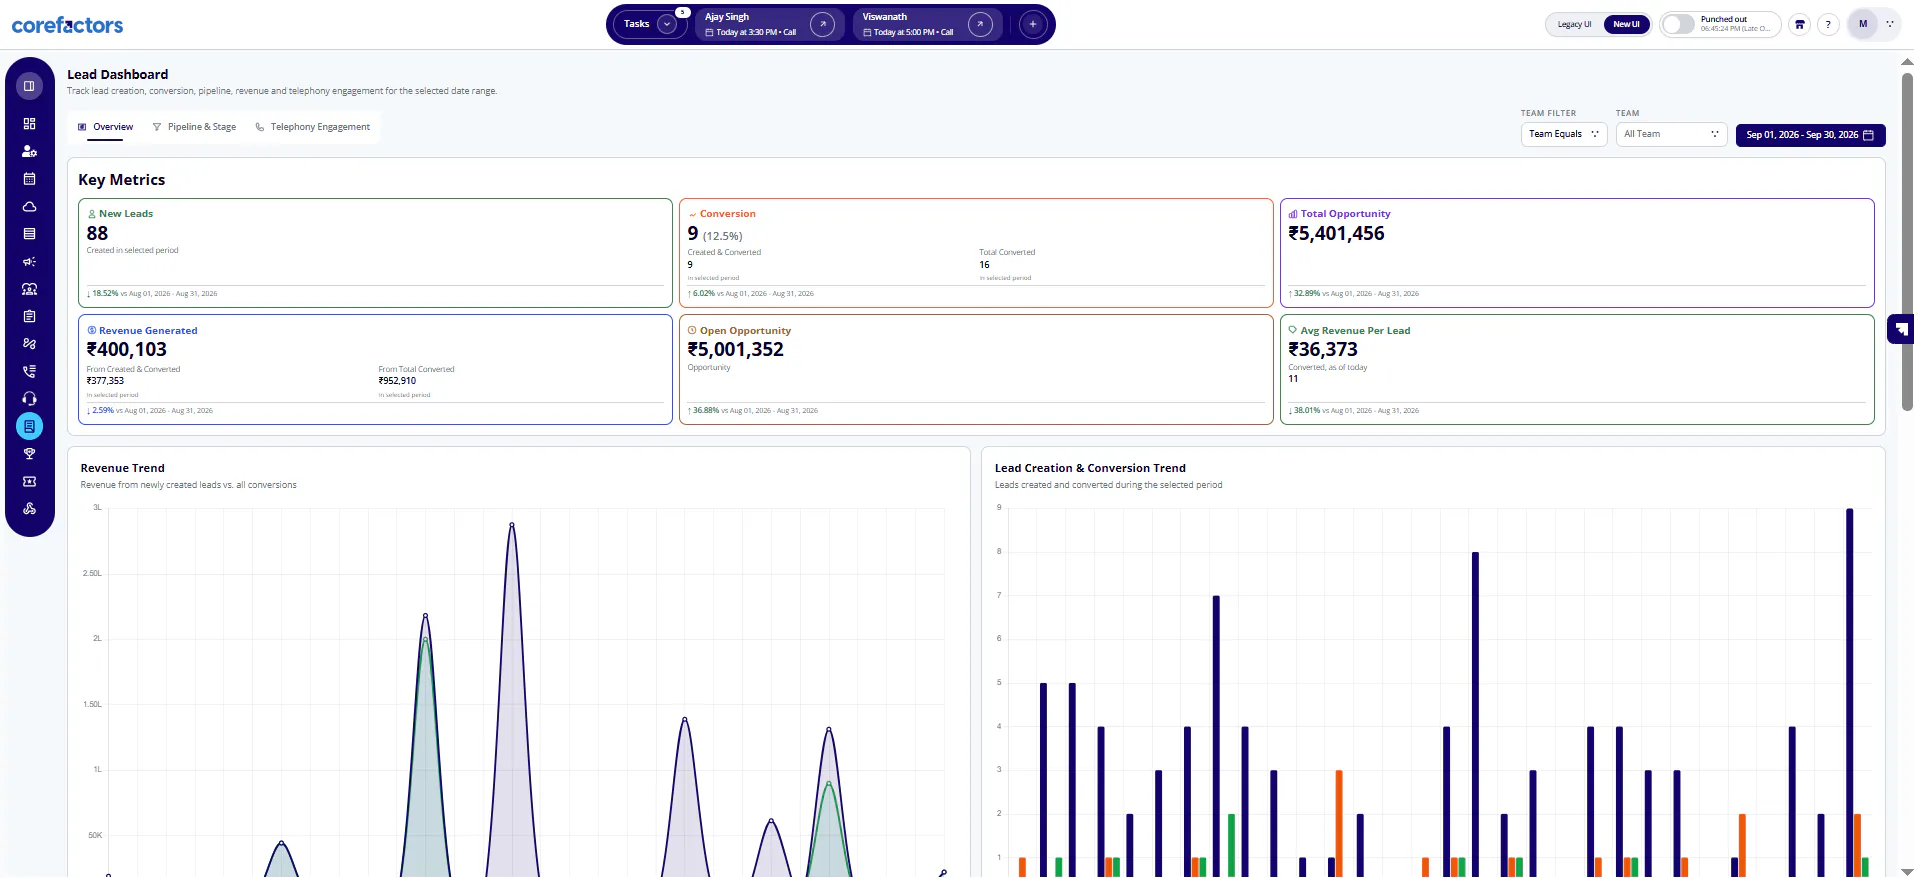Open the Sep 2026 date range picker

click(1810, 135)
